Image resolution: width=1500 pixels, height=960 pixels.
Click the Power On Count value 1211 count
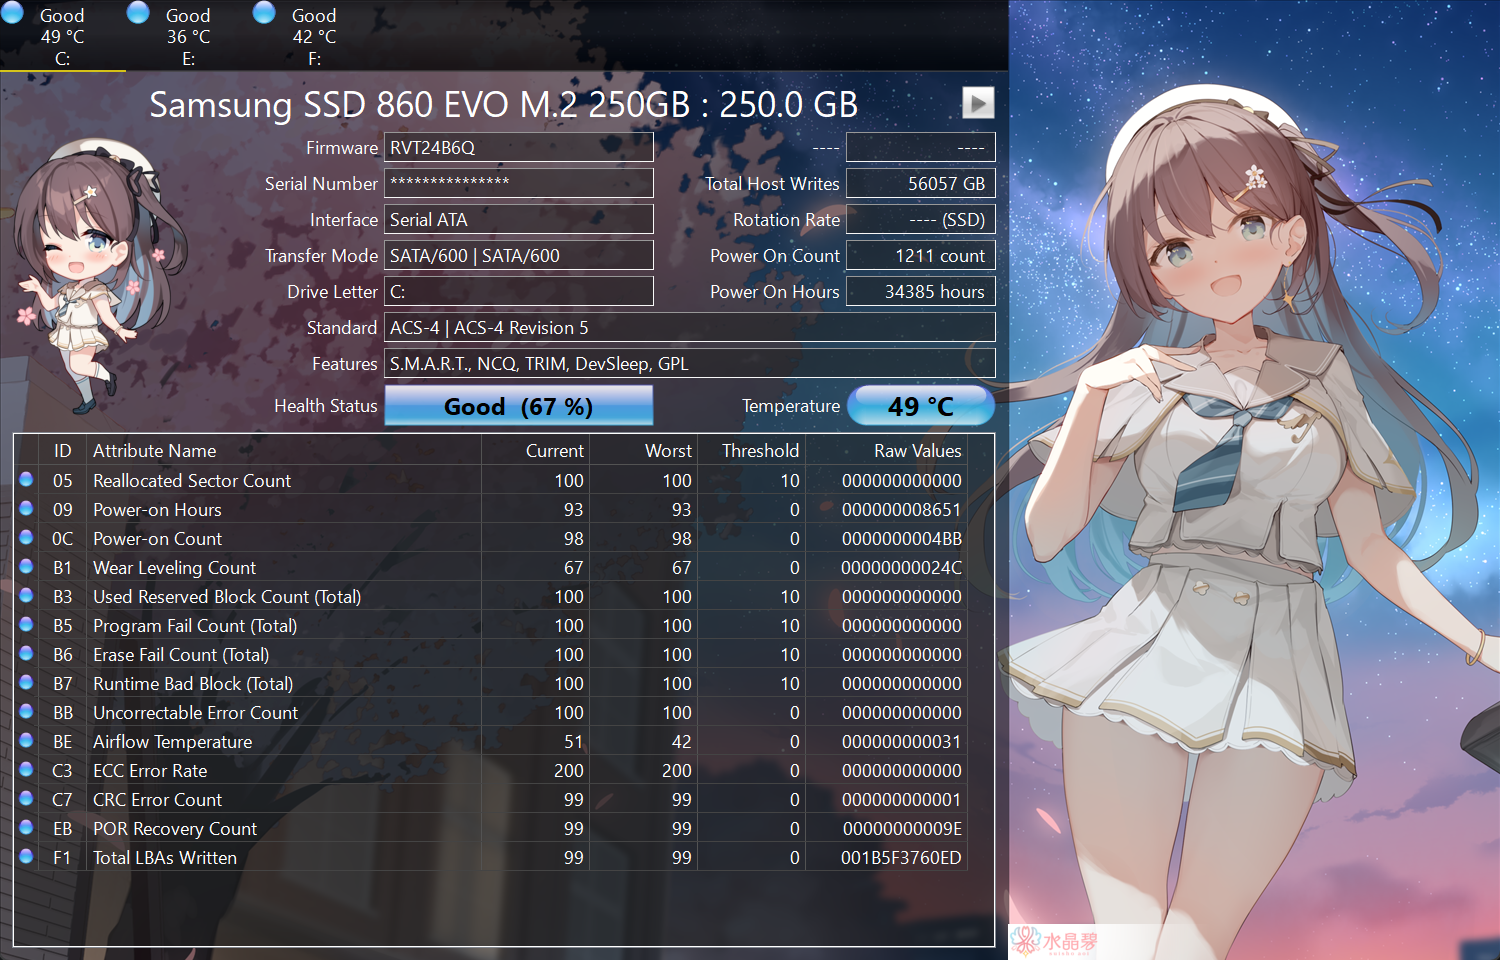click(921, 255)
